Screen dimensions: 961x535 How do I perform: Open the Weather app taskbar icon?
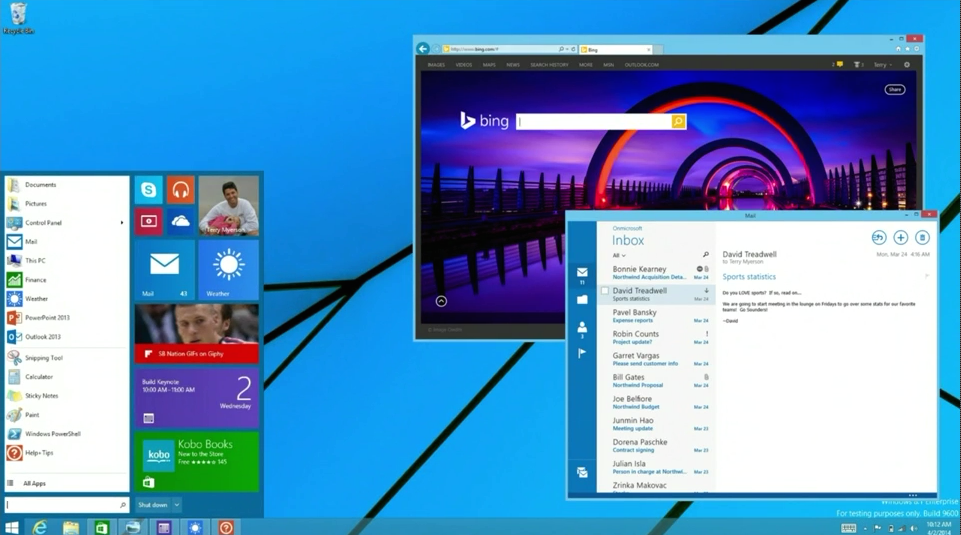coord(195,527)
